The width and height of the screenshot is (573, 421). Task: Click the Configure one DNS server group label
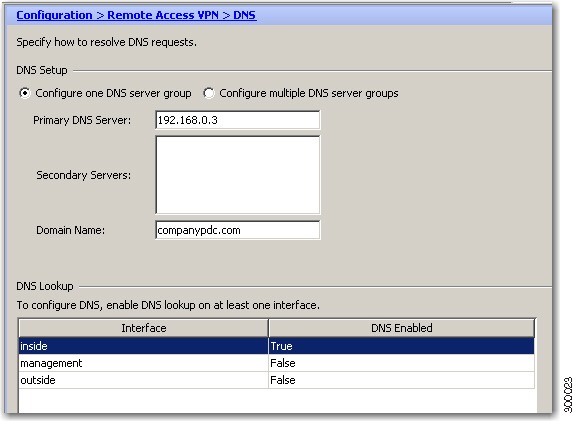point(113,93)
